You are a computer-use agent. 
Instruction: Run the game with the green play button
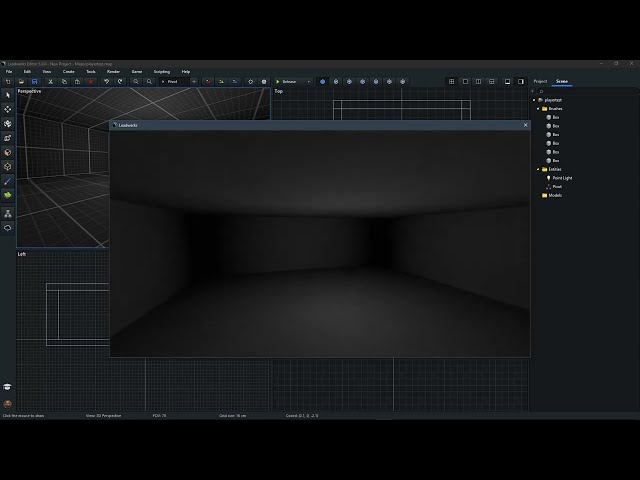(278, 82)
